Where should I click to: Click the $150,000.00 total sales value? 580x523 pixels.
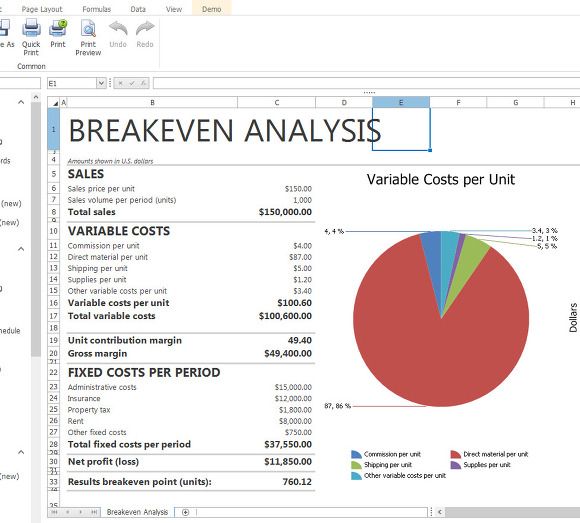click(x=285, y=212)
